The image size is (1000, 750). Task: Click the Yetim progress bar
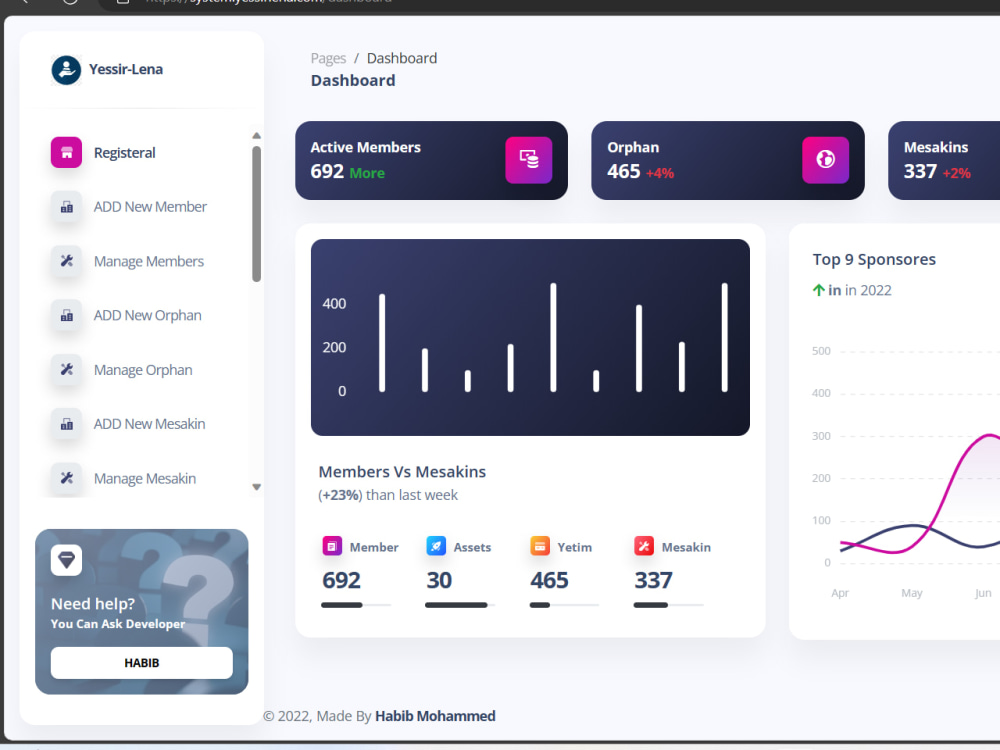(x=564, y=605)
